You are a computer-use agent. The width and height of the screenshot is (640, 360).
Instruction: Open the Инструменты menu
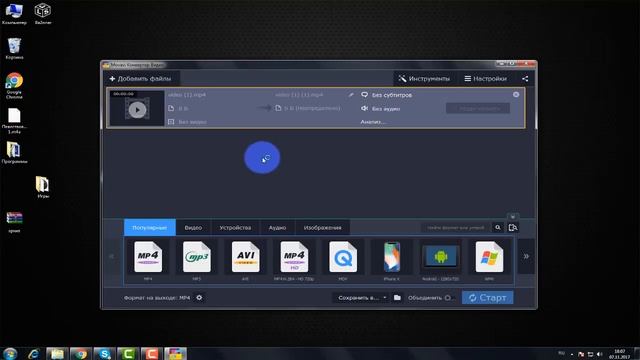(x=424, y=78)
